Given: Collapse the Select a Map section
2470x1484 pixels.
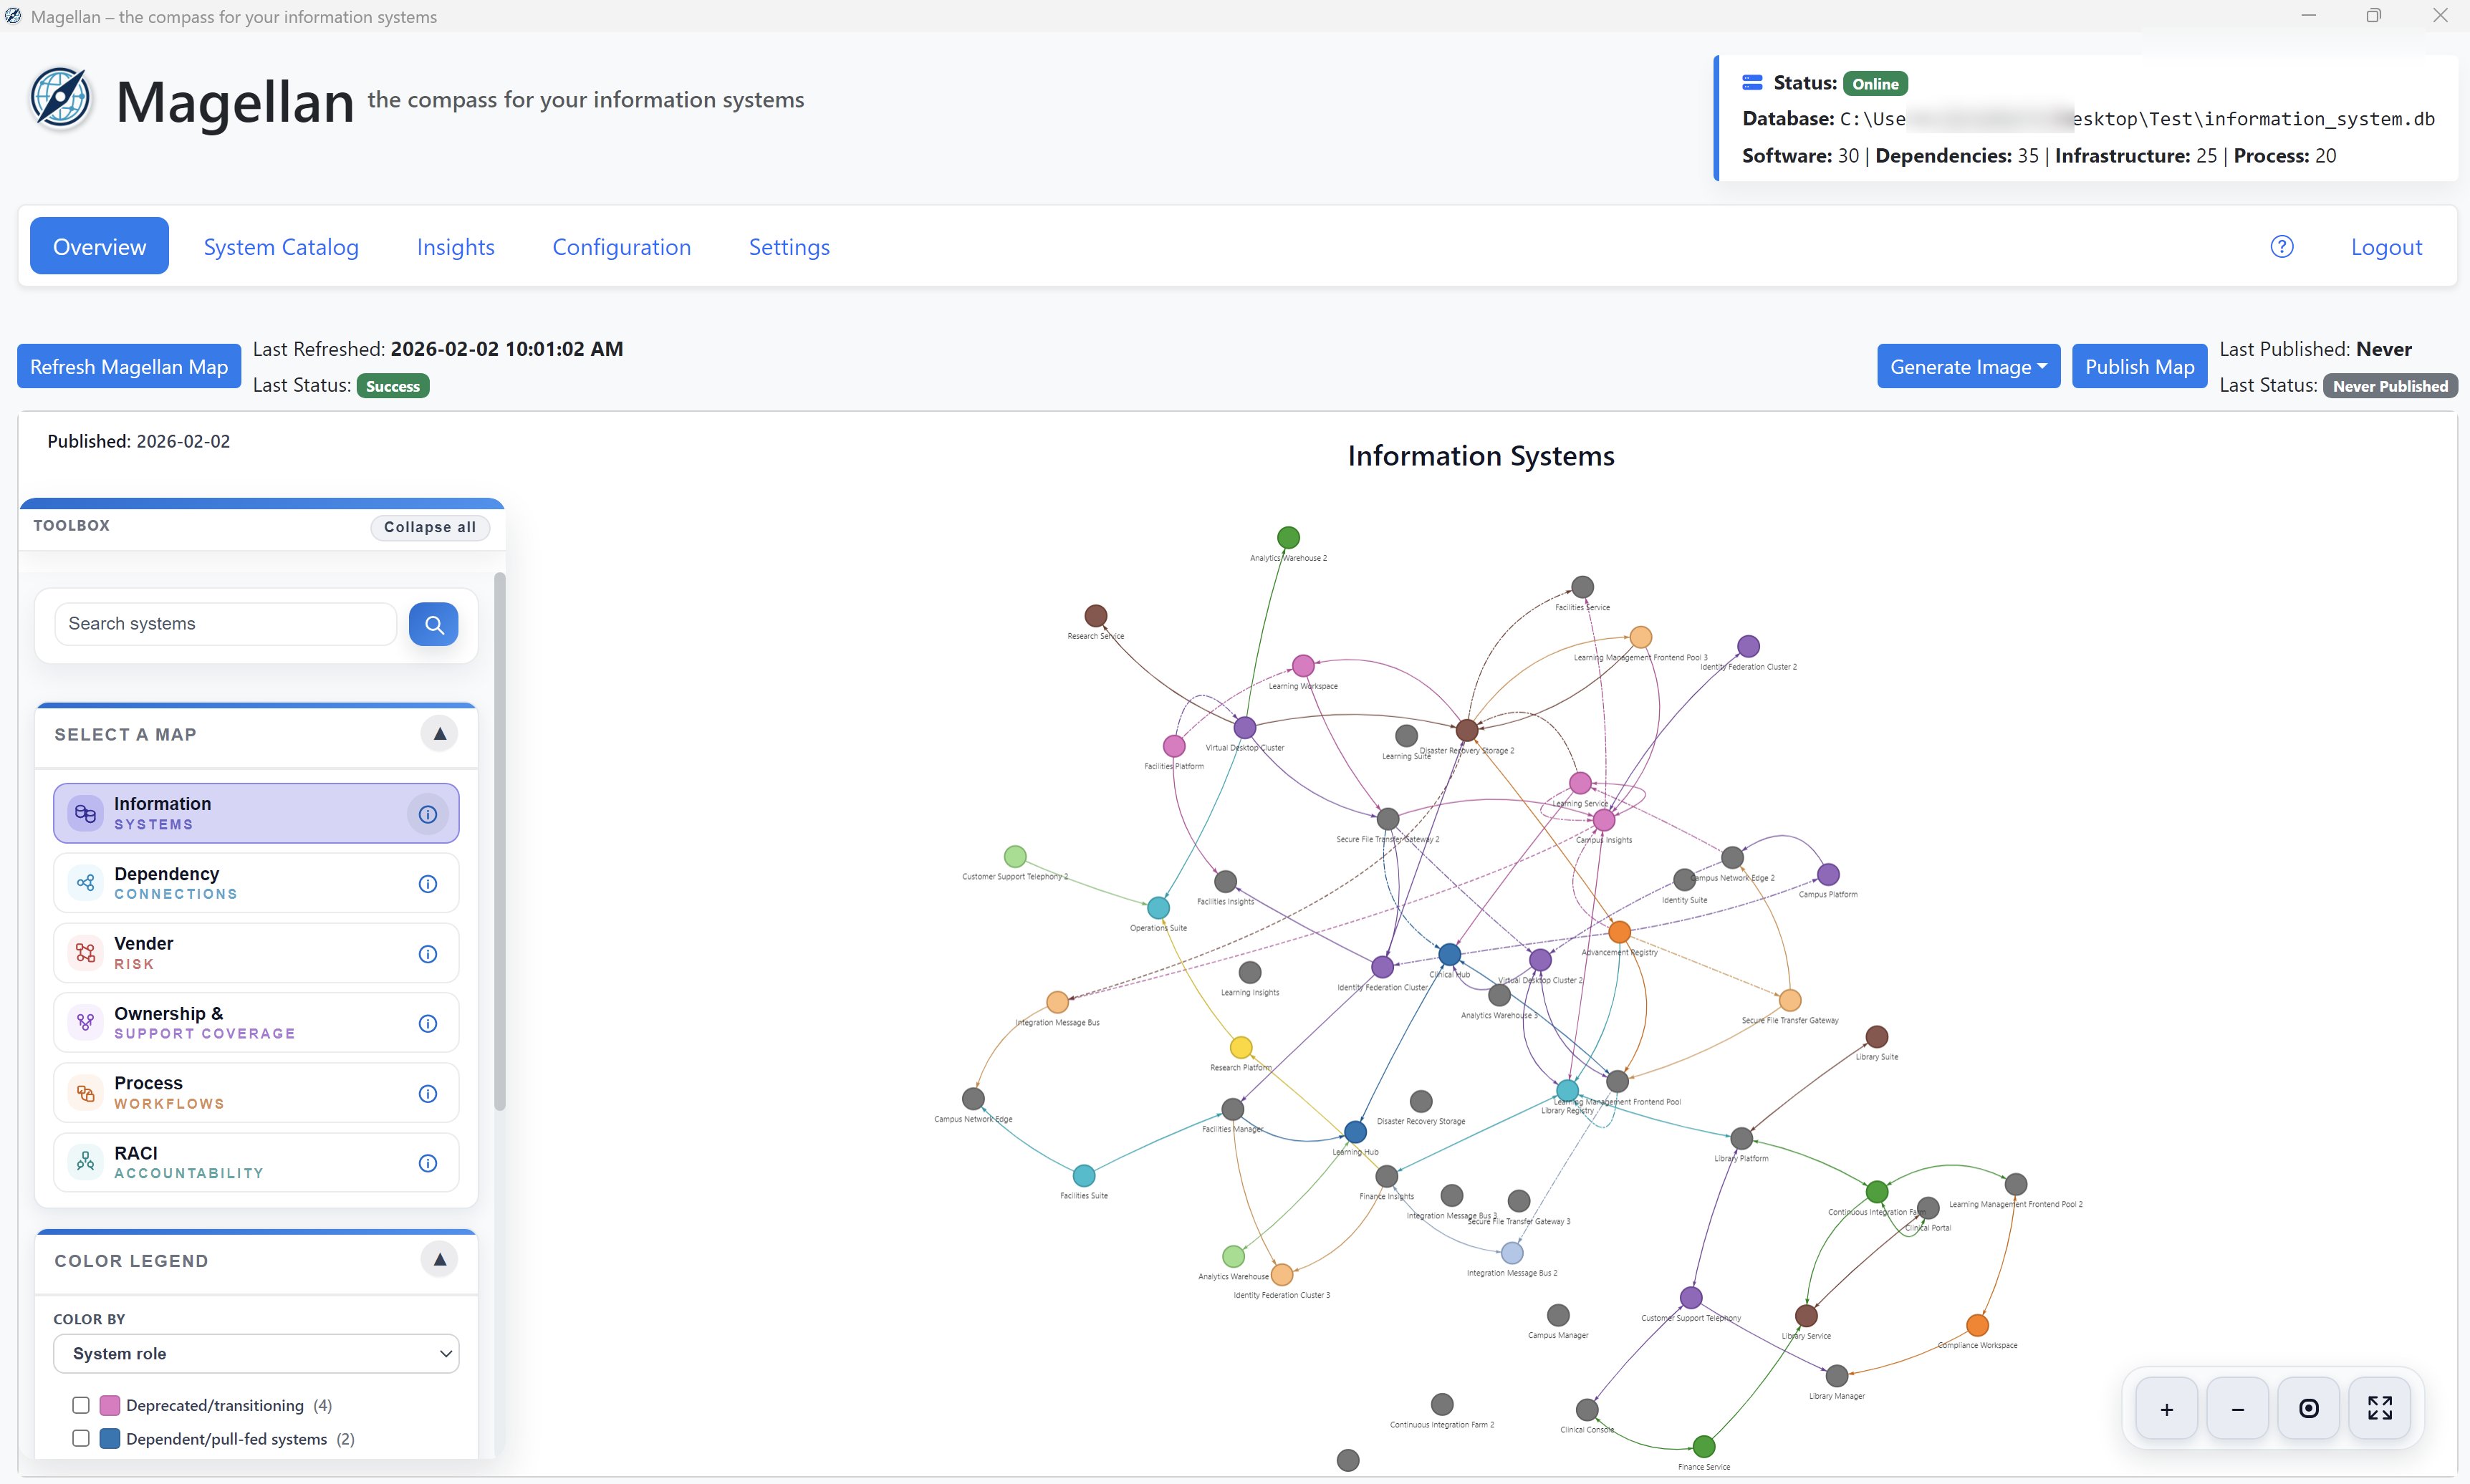Looking at the screenshot, I should (439, 734).
